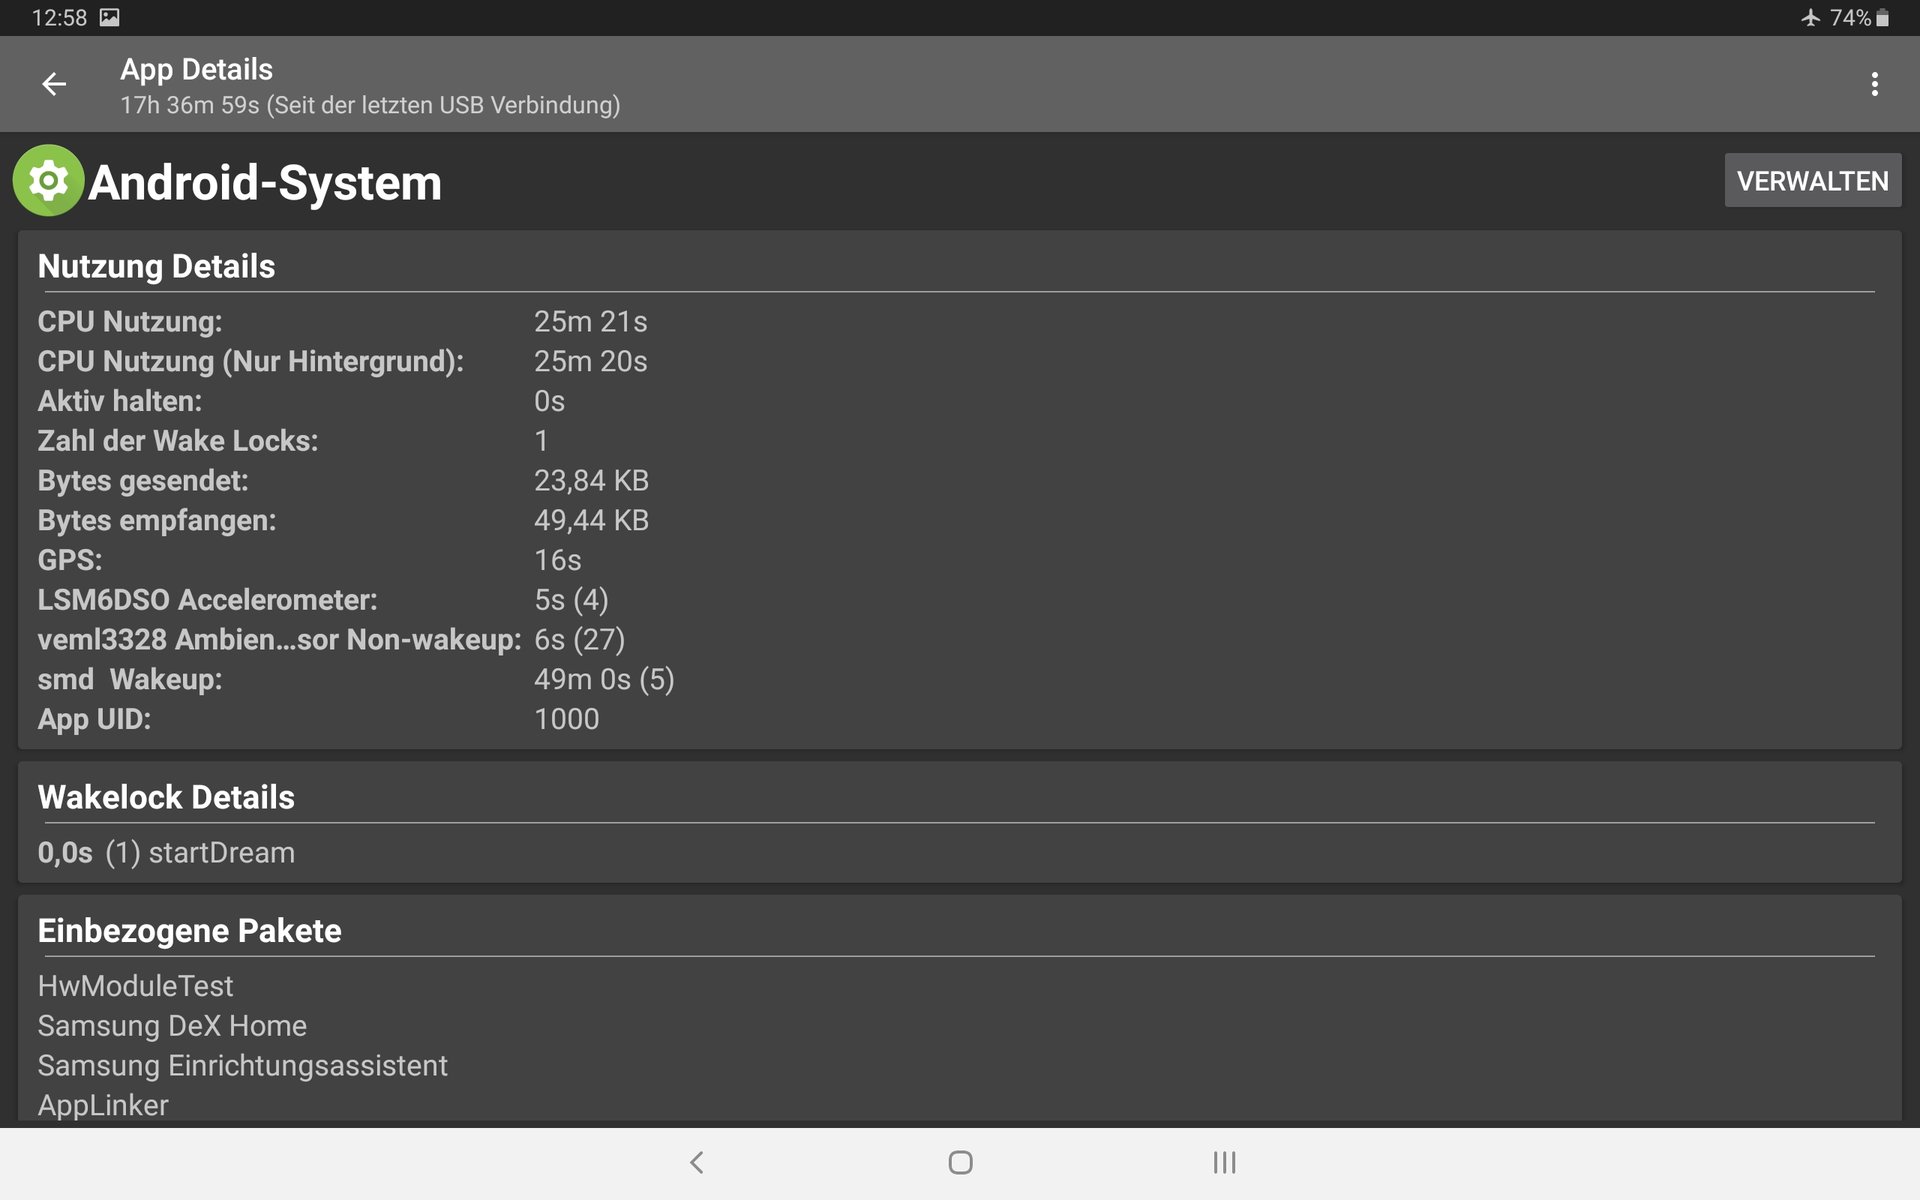Tap the Android-System heading
The width and height of the screenshot is (1920, 1200).
click(265, 183)
